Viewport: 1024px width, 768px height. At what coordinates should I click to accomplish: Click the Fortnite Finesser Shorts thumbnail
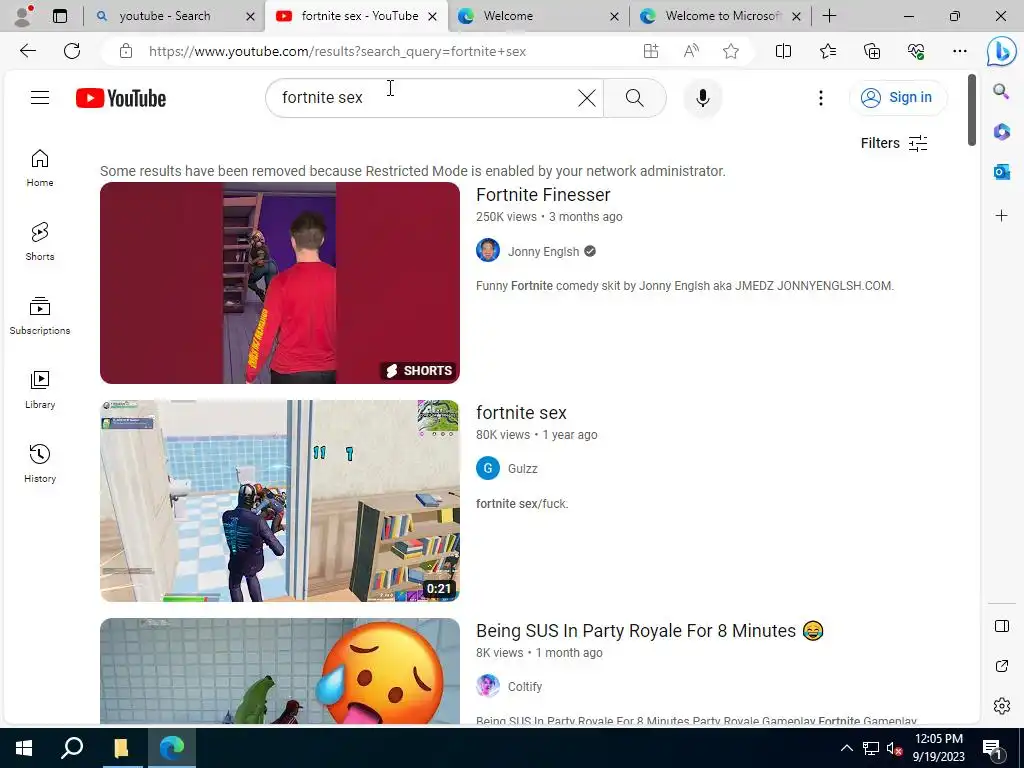(280, 283)
